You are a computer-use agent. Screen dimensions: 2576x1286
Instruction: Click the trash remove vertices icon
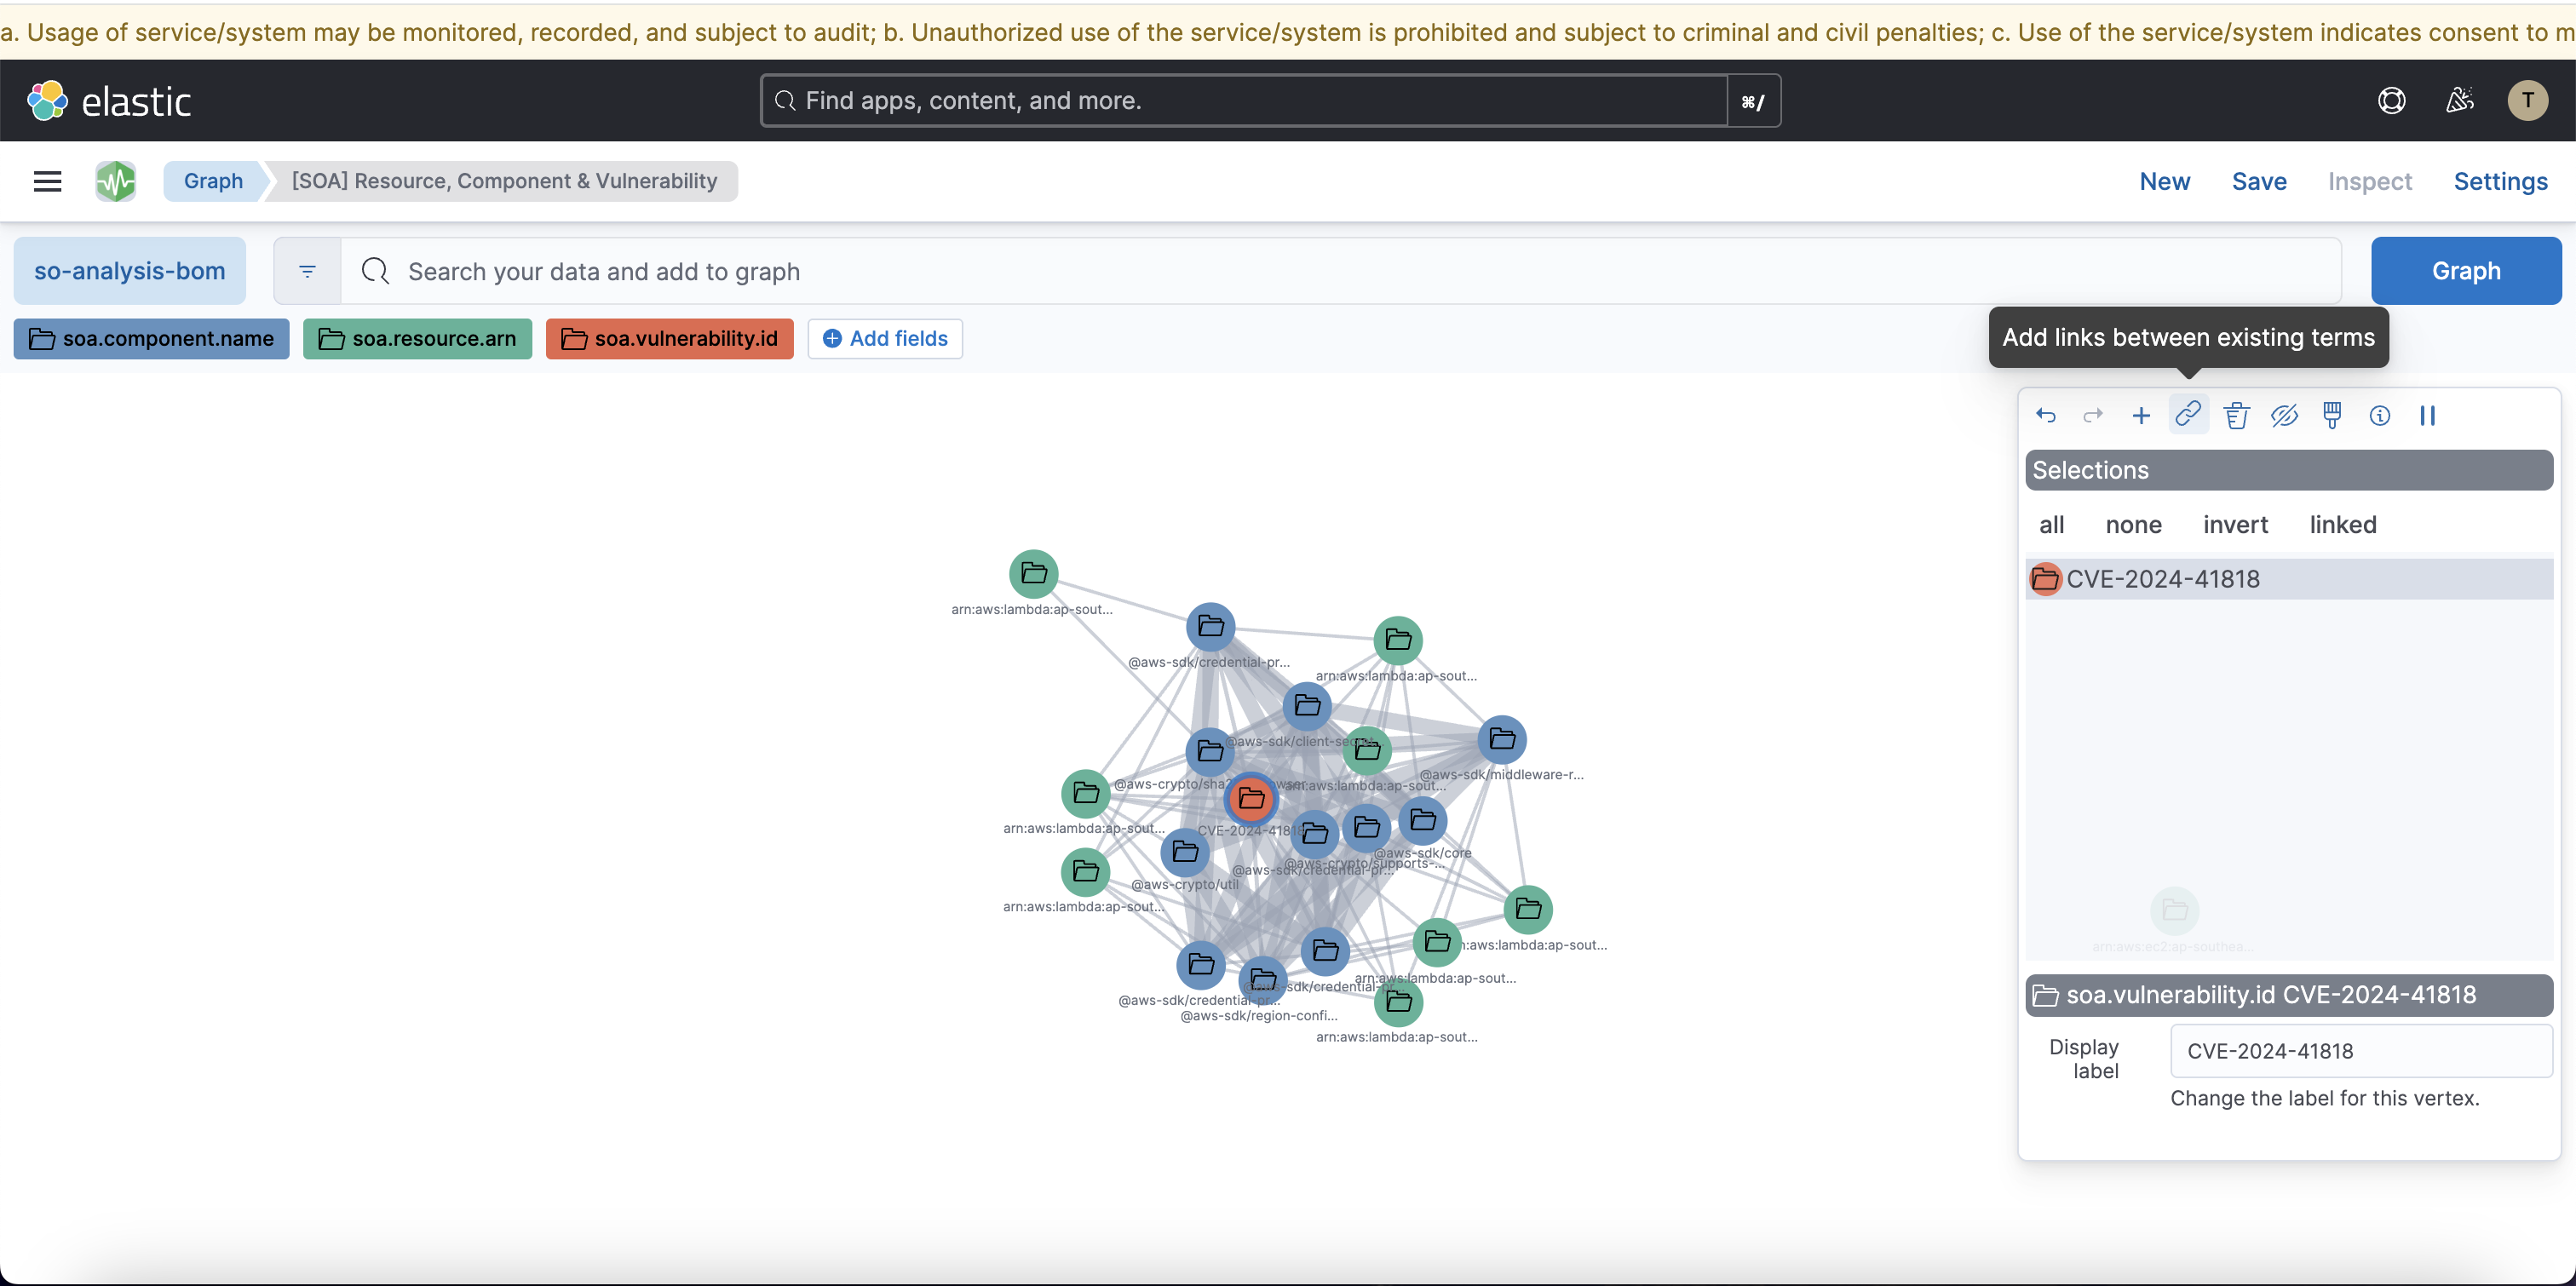(2236, 415)
